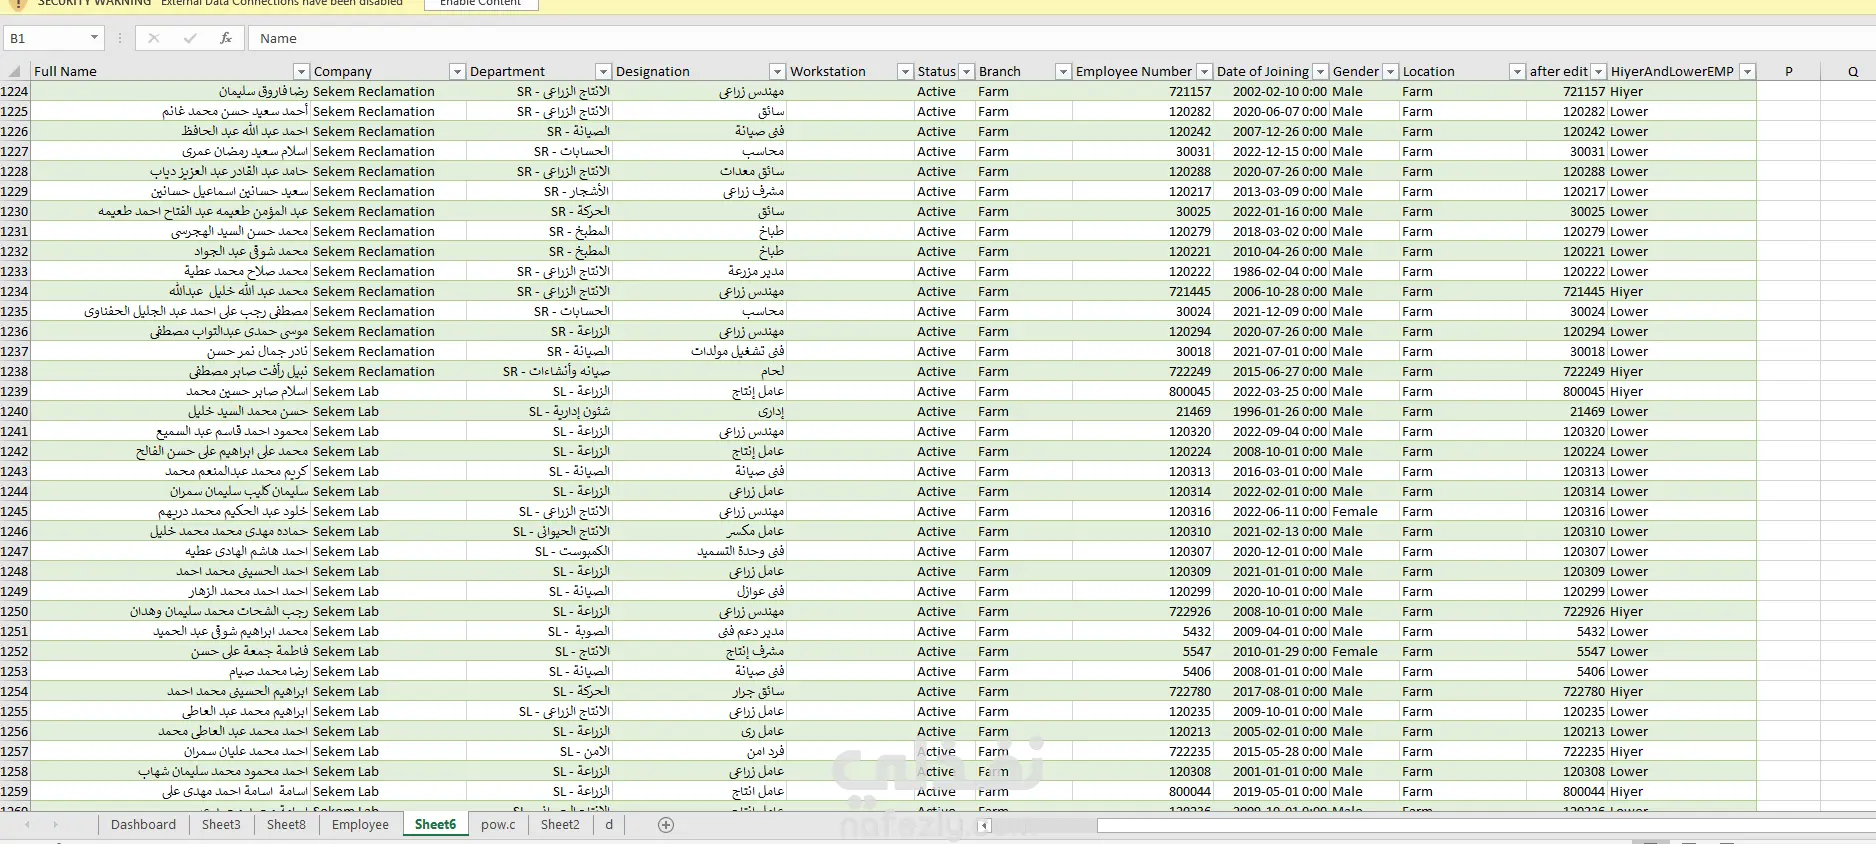Select row header 1250
Image resolution: width=1876 pixels, height=844 pixels.
pyautogui.click(x=15, y=611)
